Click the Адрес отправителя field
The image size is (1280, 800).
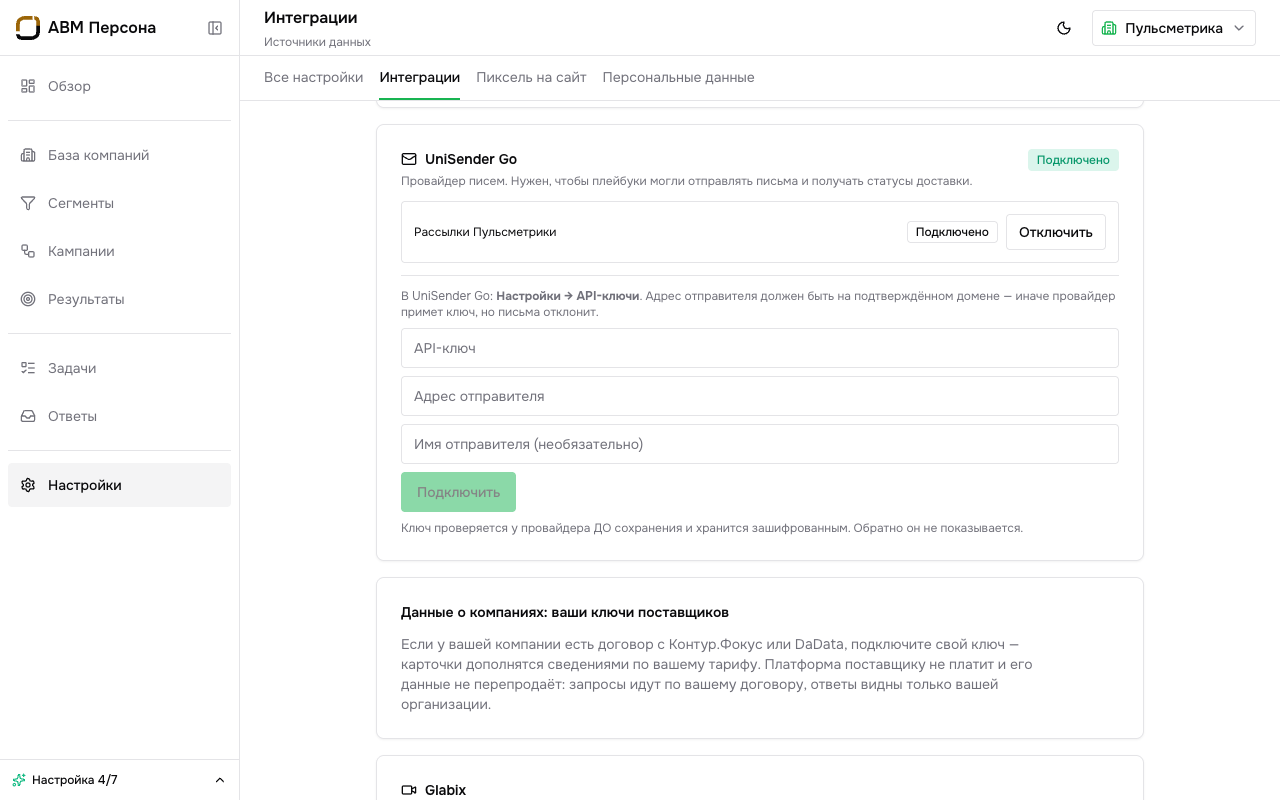(760, 396)
